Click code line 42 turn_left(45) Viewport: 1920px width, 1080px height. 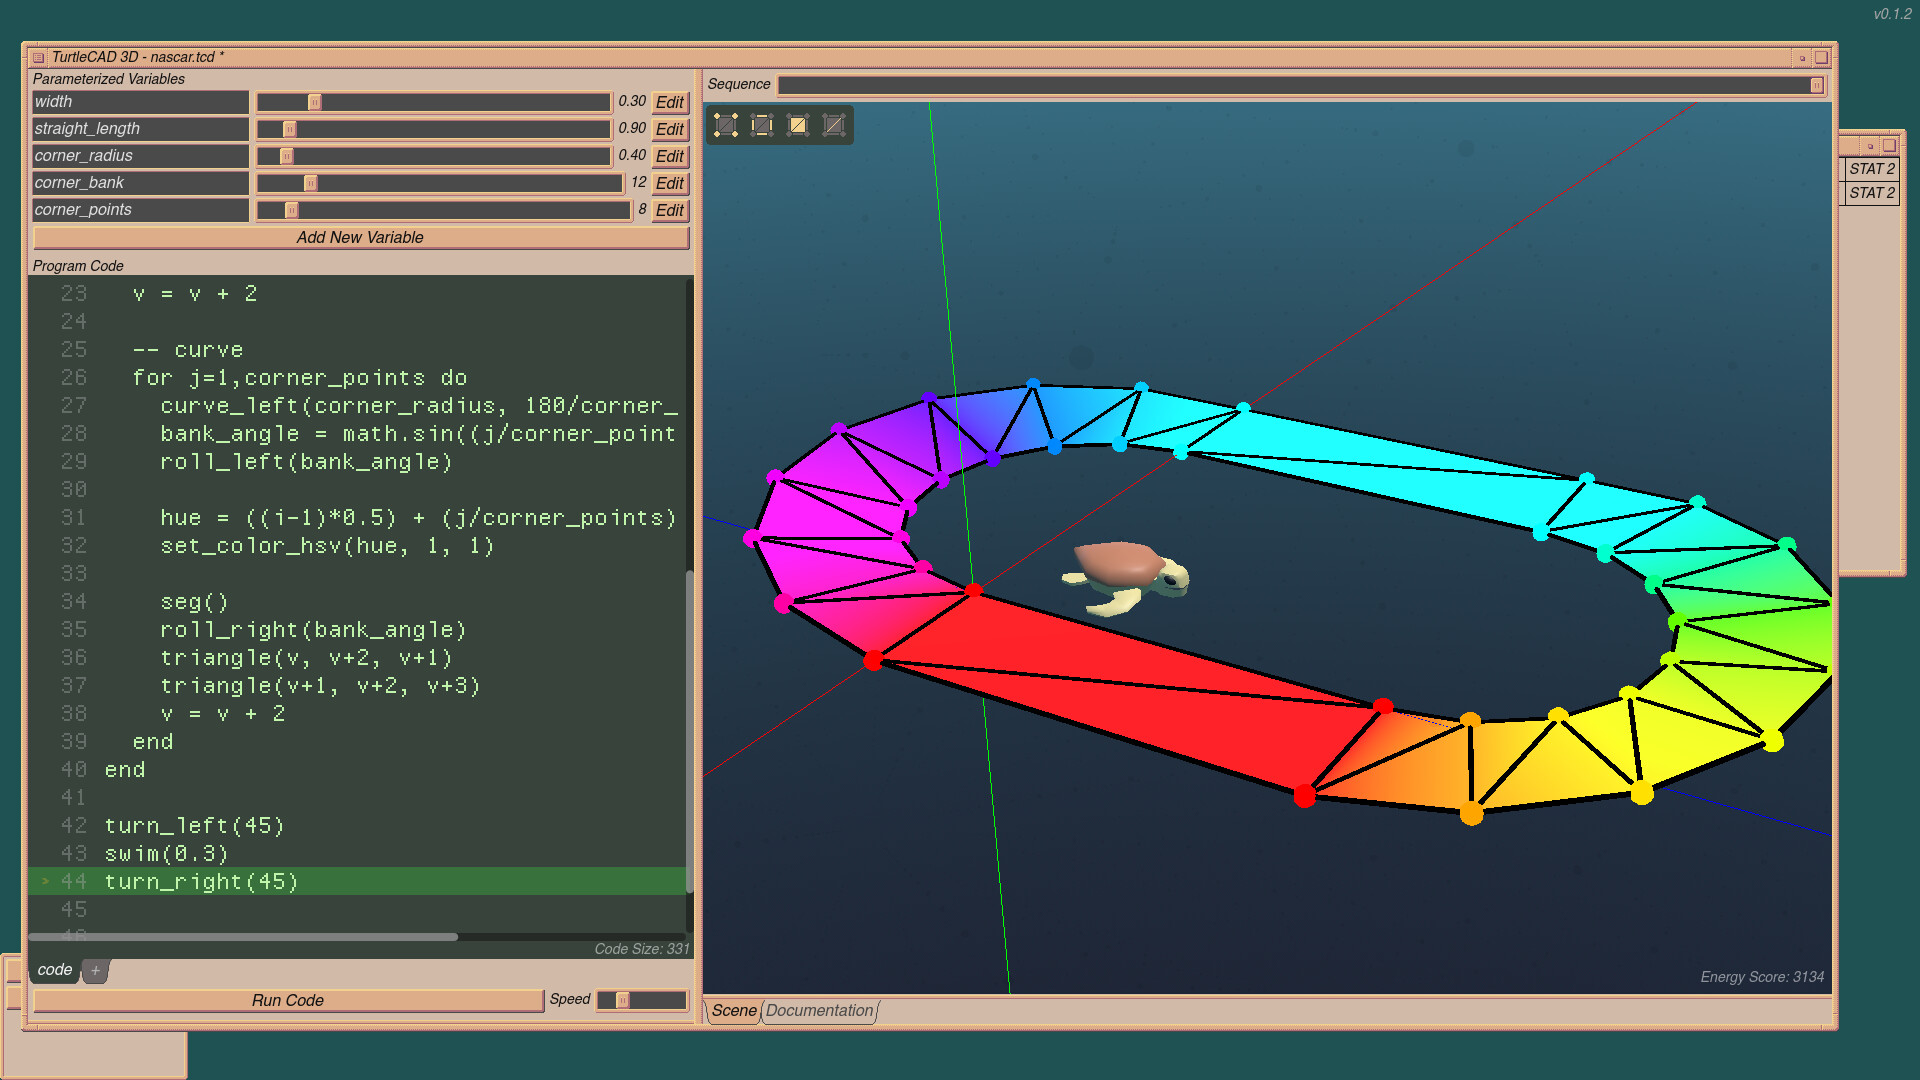pyautogui.click(x=194, y=825)
